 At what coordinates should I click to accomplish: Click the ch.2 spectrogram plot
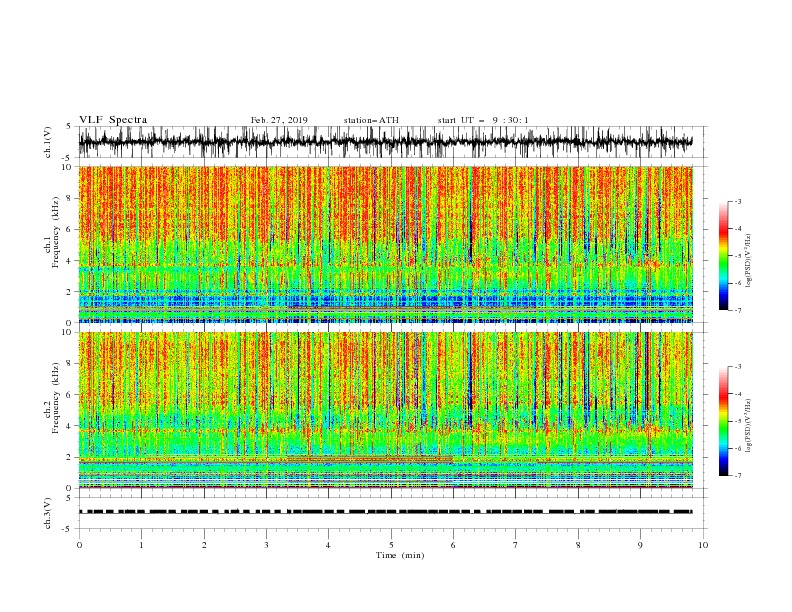tap(386, 410)
